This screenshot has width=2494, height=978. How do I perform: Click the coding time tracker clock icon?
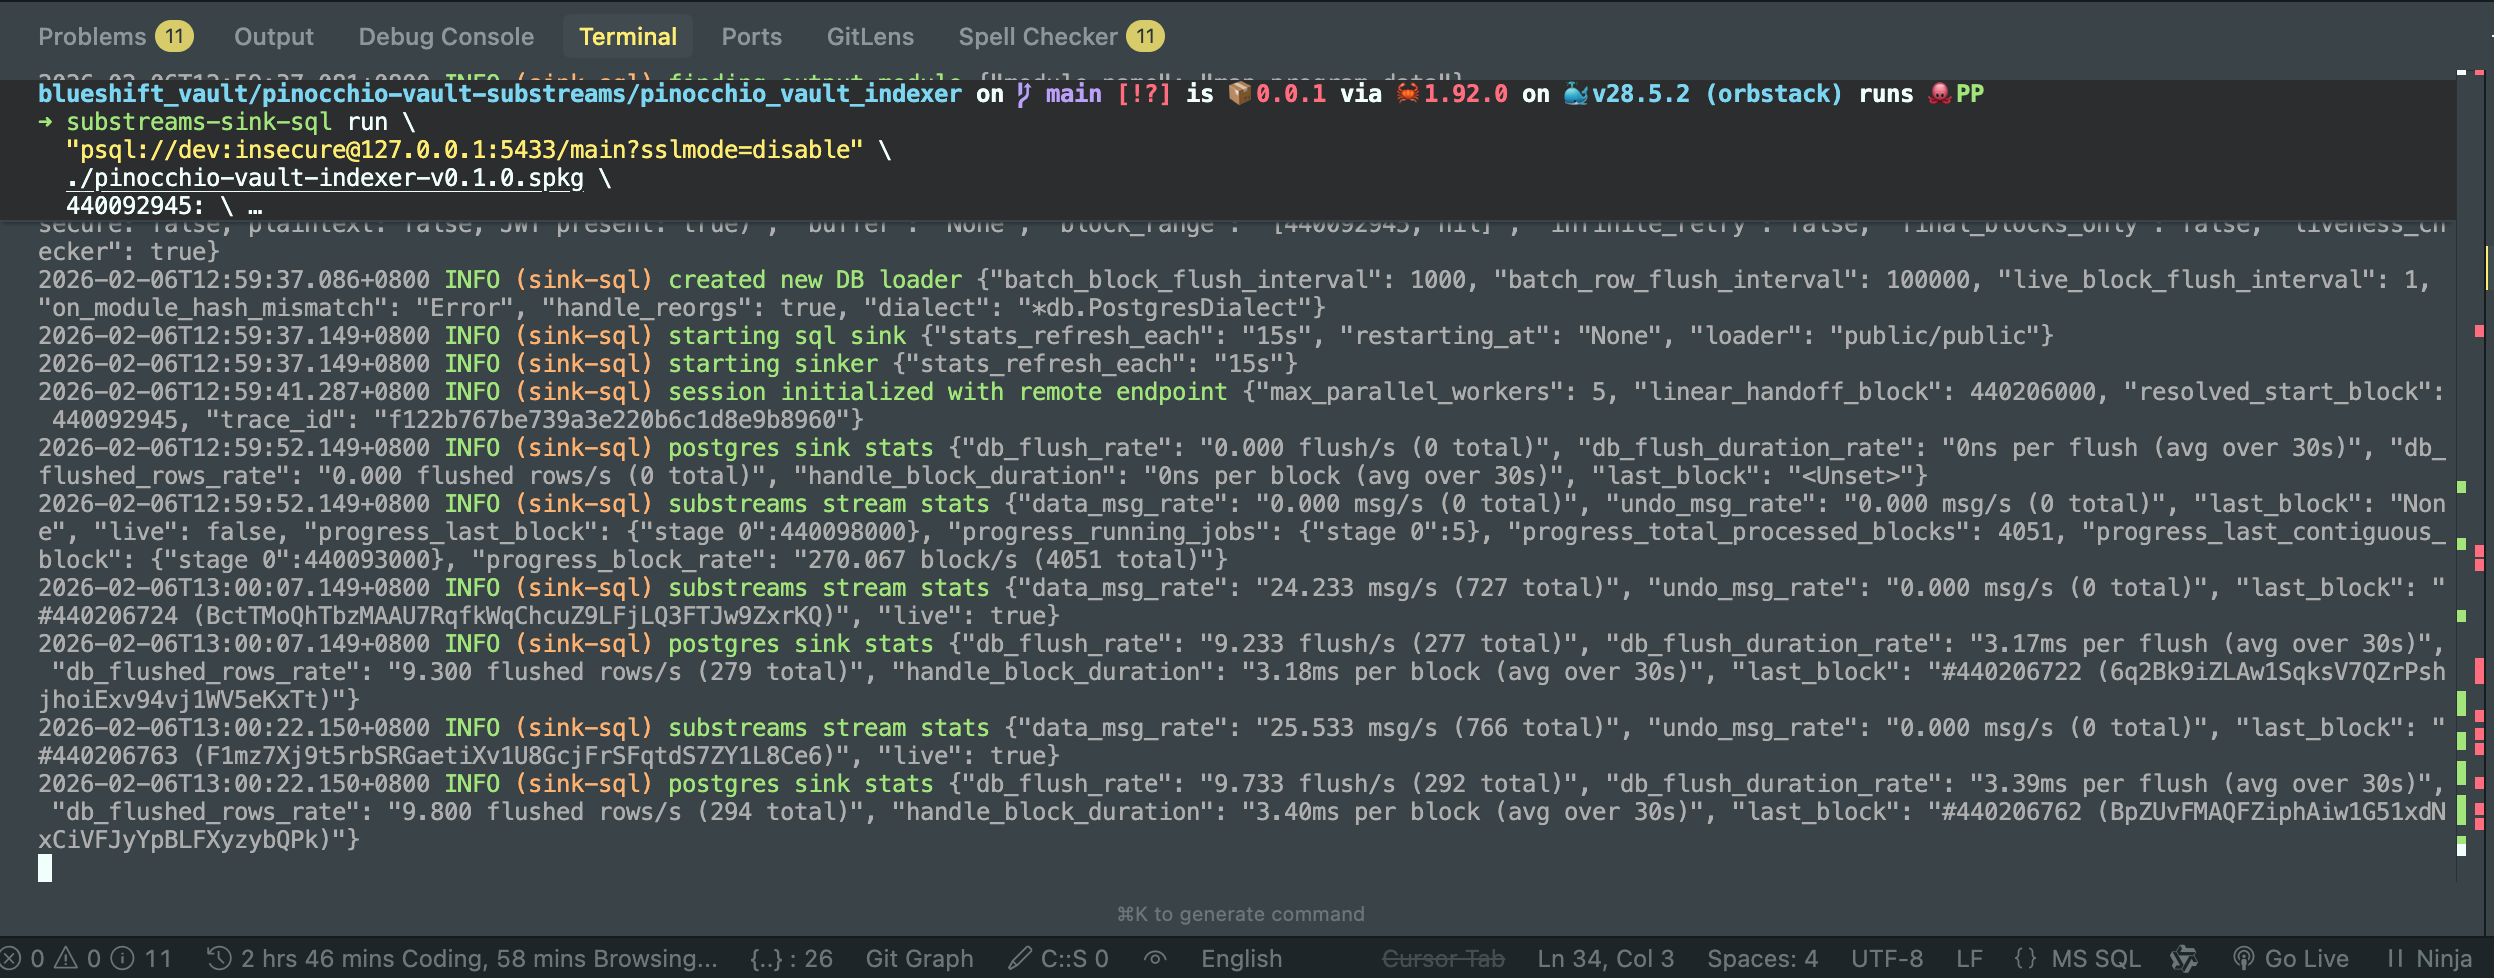219,959
